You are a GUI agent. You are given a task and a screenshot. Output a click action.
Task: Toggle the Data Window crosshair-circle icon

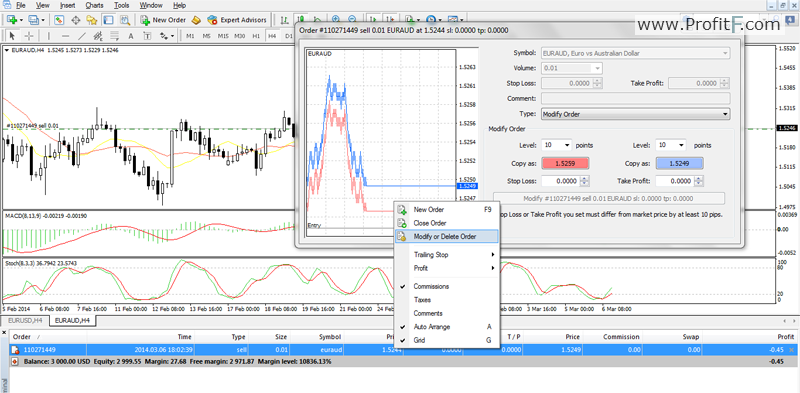coord(76,20)
